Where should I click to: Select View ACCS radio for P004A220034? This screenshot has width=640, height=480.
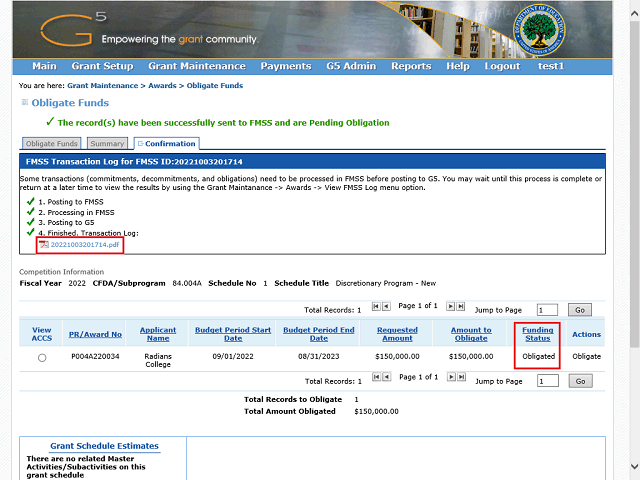(x=42, y=358)
